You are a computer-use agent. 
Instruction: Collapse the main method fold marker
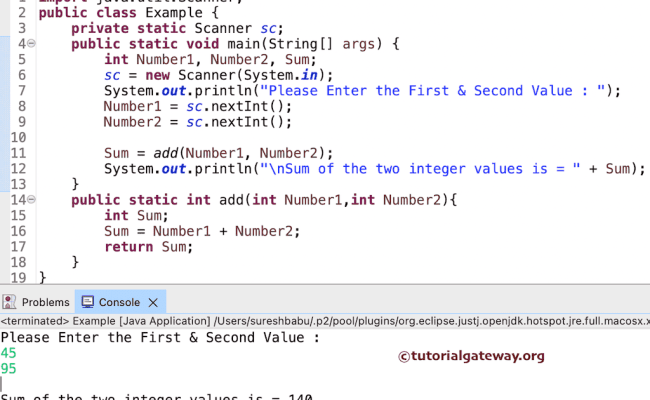coord(32,43)
